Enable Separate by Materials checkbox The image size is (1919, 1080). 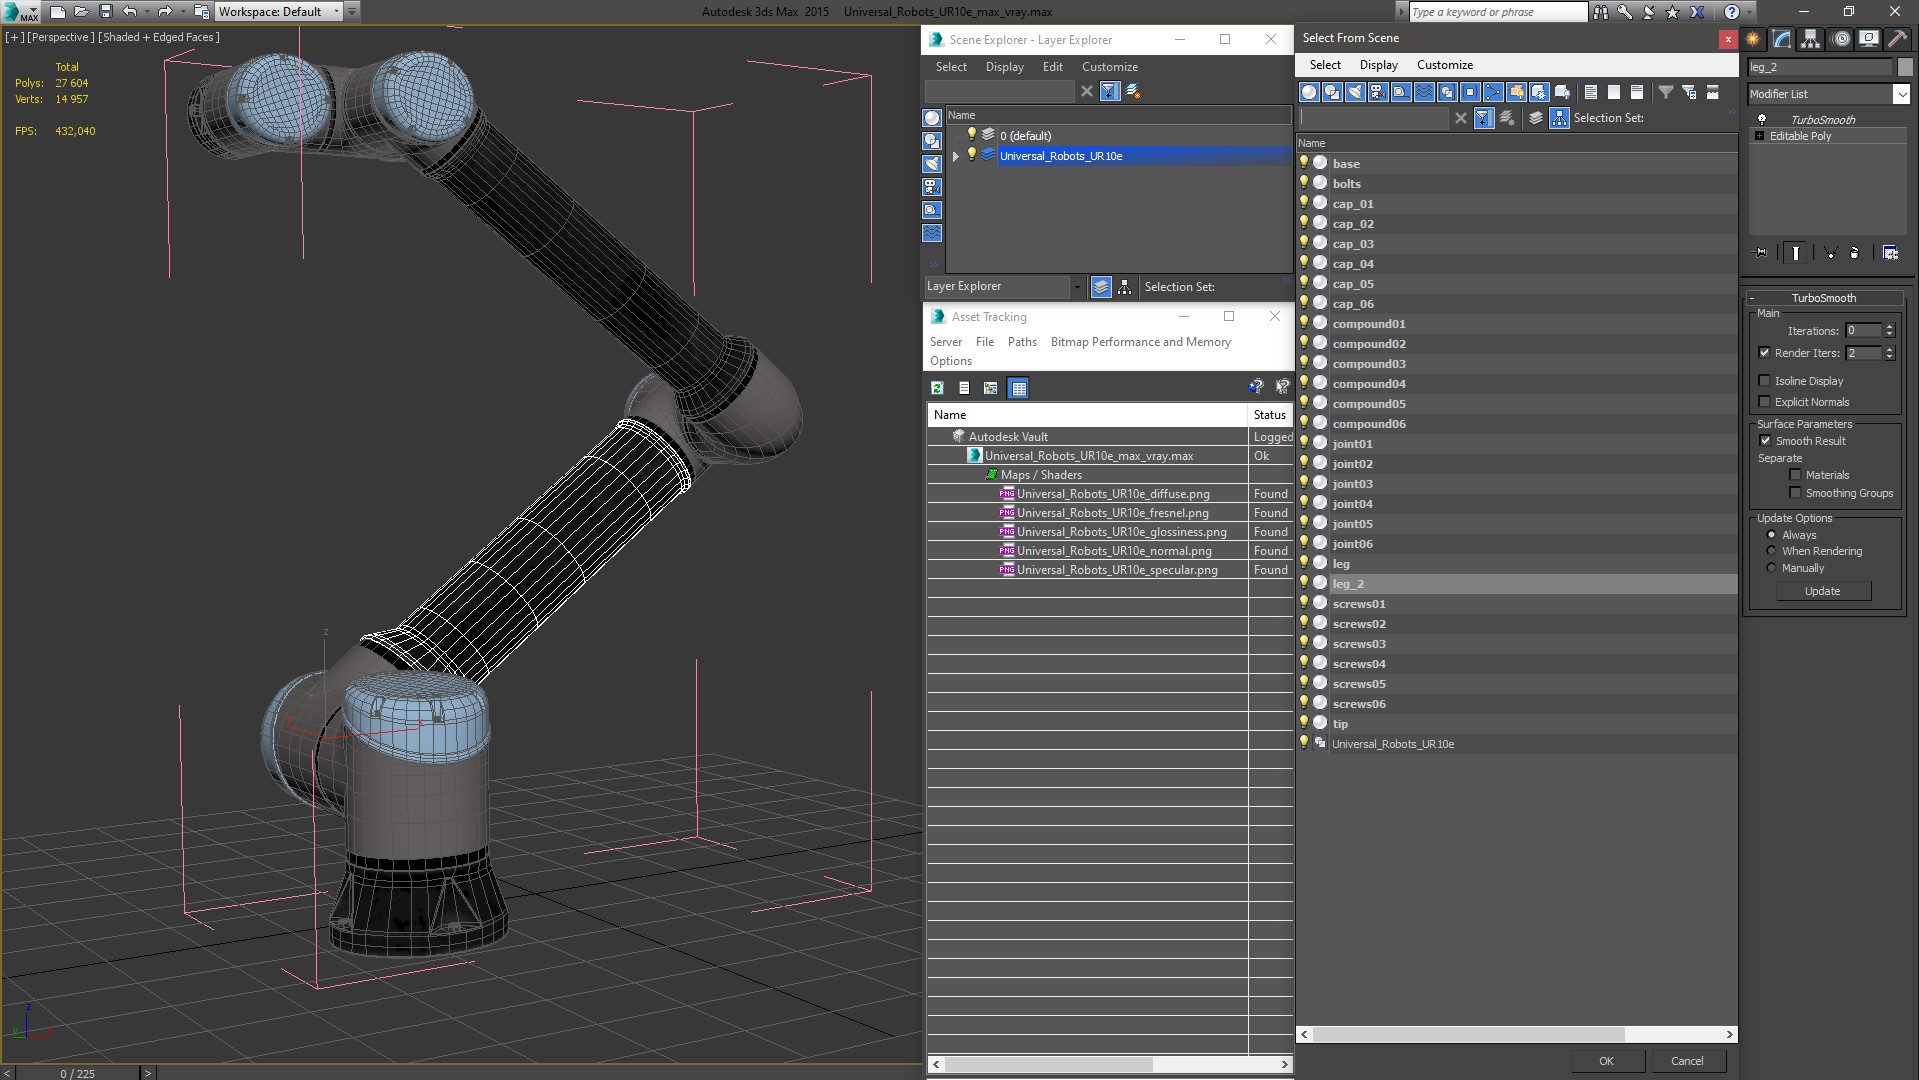click(1796, 475)
